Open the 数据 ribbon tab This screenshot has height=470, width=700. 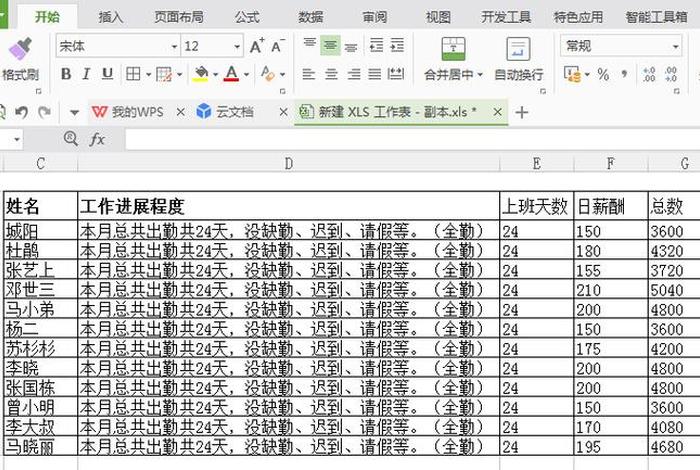pyautogui.click(x=311, y=17)
